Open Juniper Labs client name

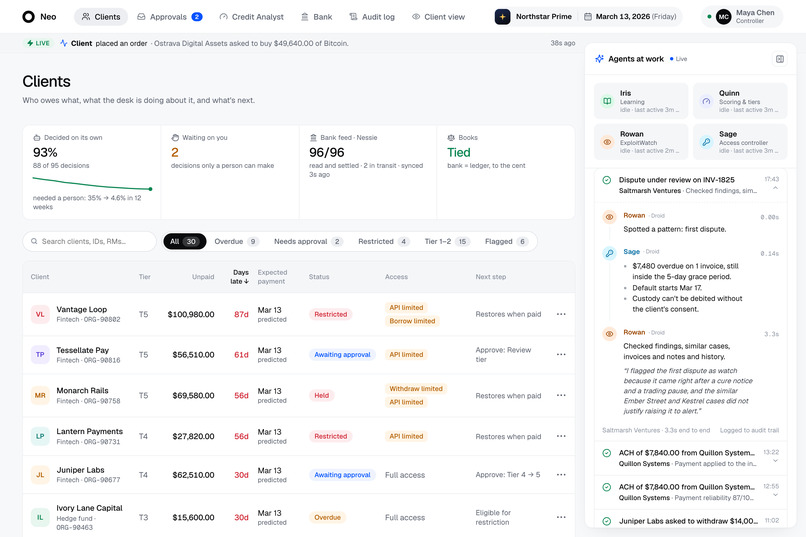[80, 470]
